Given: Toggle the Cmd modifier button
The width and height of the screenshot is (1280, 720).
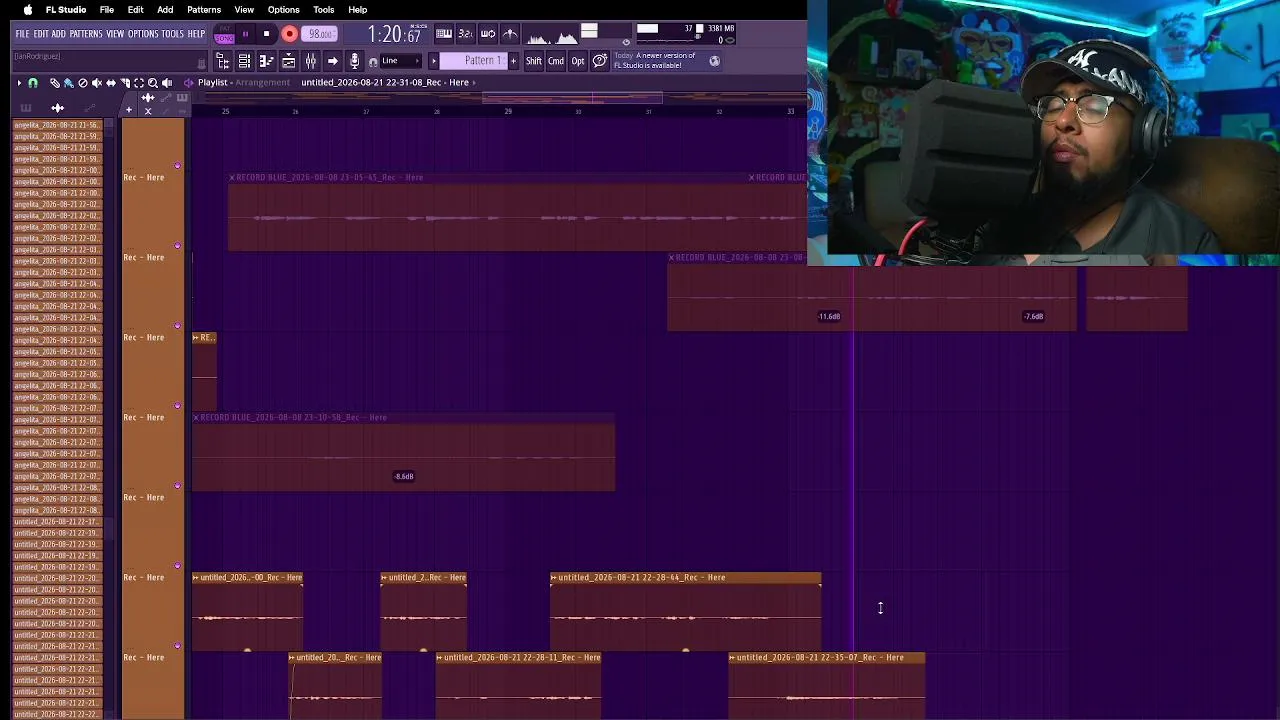Looking at the screenshot, I should [x=556, y=61].
